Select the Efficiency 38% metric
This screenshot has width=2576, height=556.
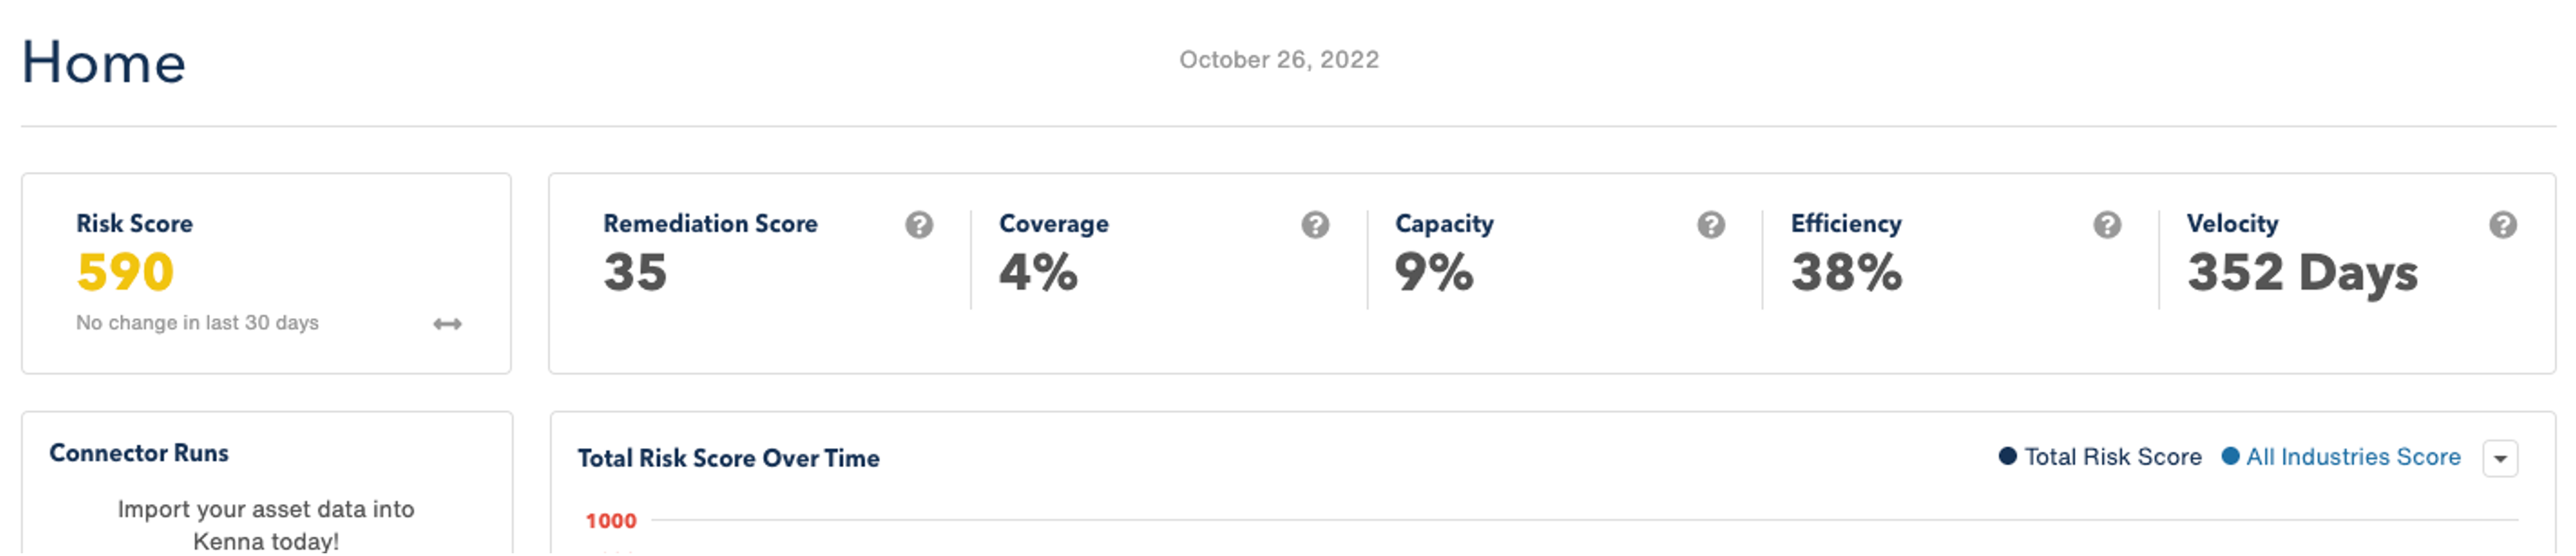click(1846, 272)
